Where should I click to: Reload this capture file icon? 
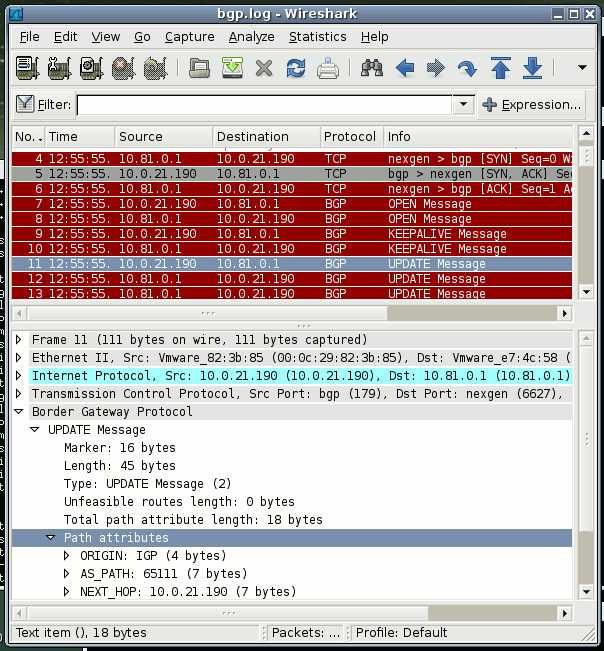click(296, 69)
